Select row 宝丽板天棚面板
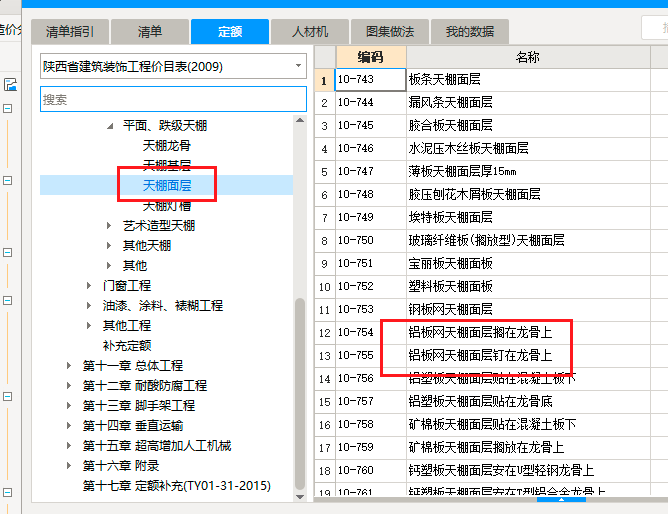This screenshot has height=514, width=668. coord(528,264)
